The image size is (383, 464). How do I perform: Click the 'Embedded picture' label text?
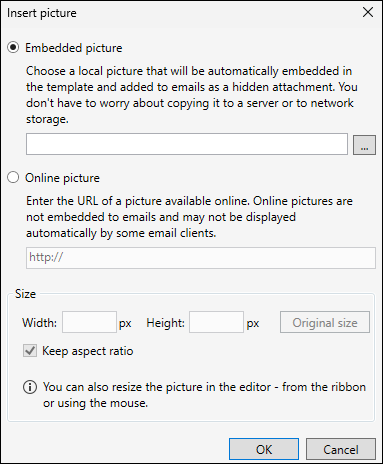click(74, 48)
